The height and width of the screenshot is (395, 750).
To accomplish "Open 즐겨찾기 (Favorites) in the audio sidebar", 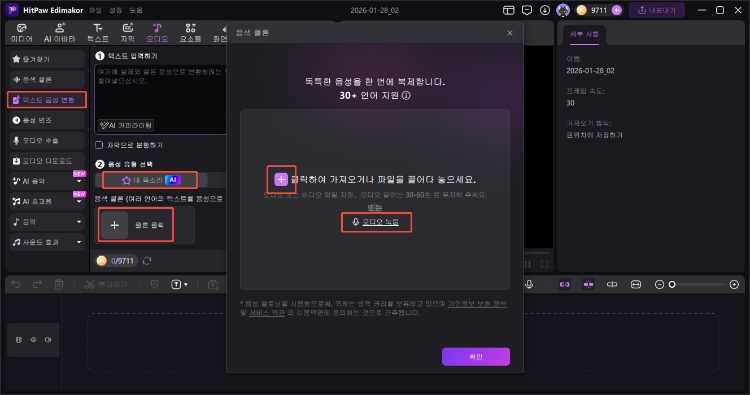I will click(x=47, y=59).
